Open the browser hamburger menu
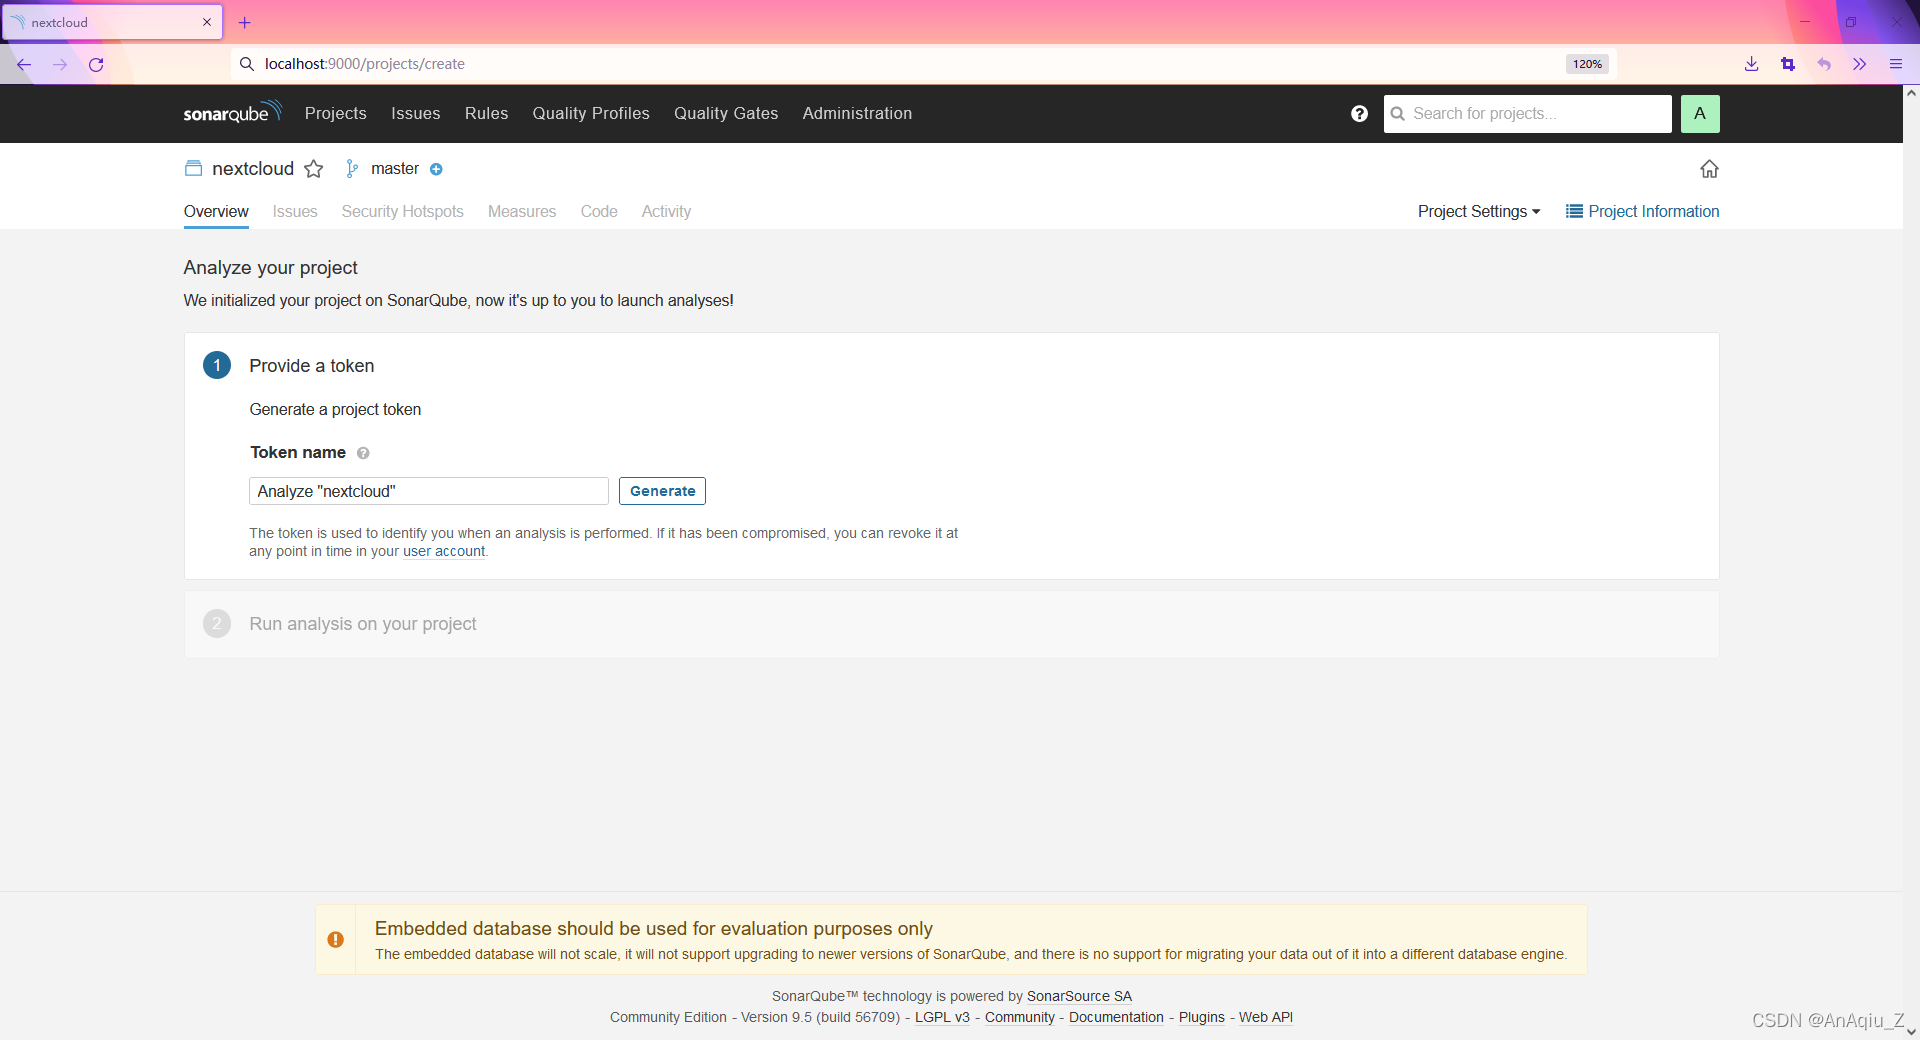This screenshot has width=1920, height=1040. 1896,64
